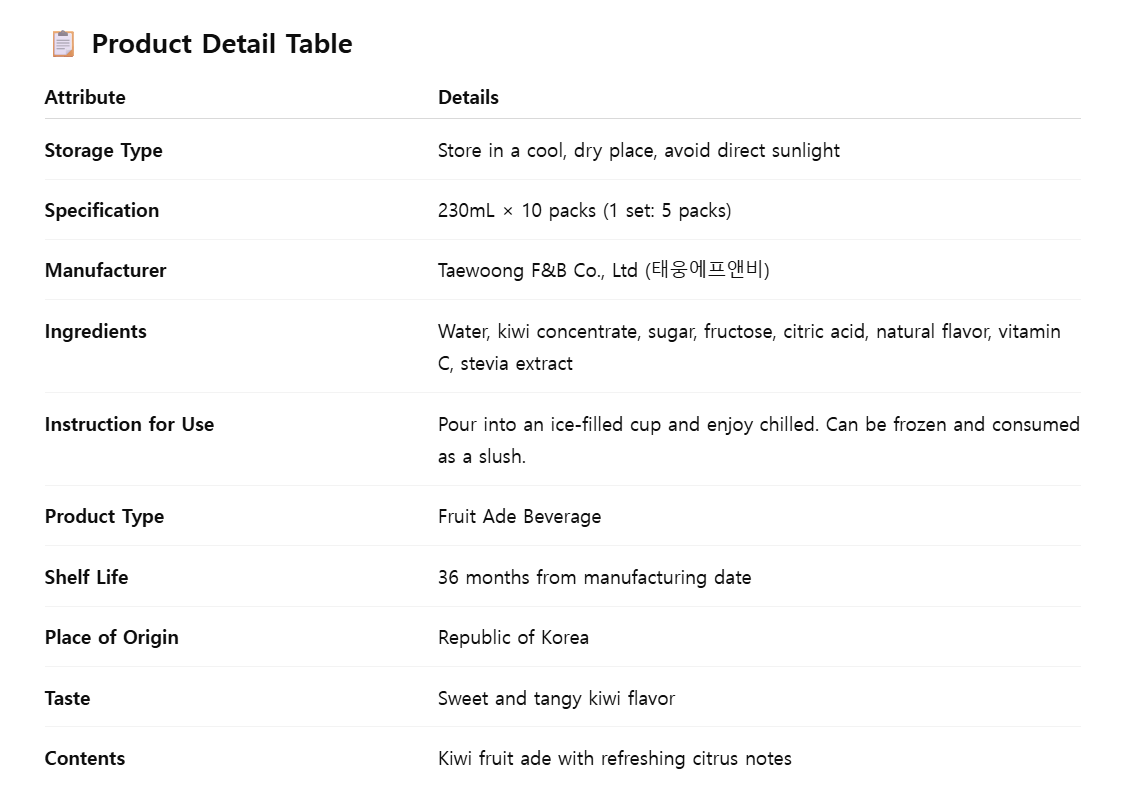The height and width of the screenshot is (812, 1147).
Task: Select the Details column header
Action: click(x=468, y=97)
